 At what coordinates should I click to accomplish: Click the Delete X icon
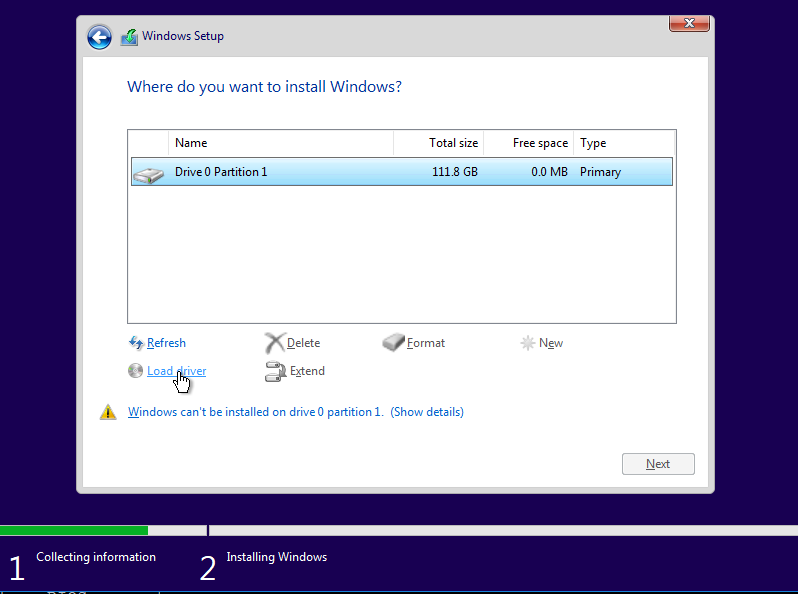click(x=274, y=343)
